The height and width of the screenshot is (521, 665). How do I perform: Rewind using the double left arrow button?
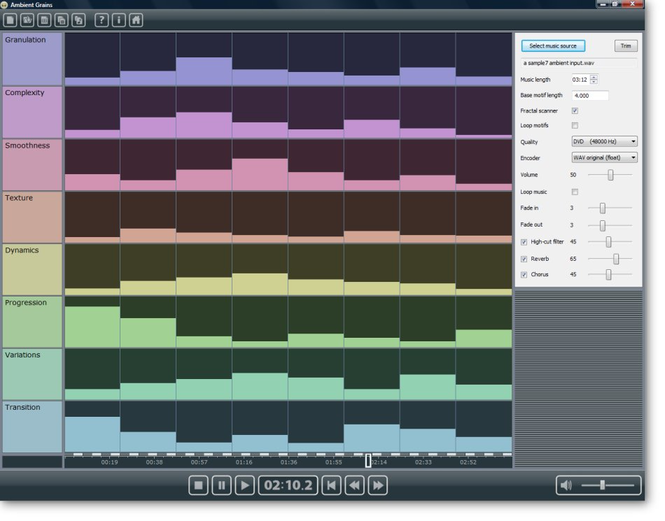[x=355, y=485]
